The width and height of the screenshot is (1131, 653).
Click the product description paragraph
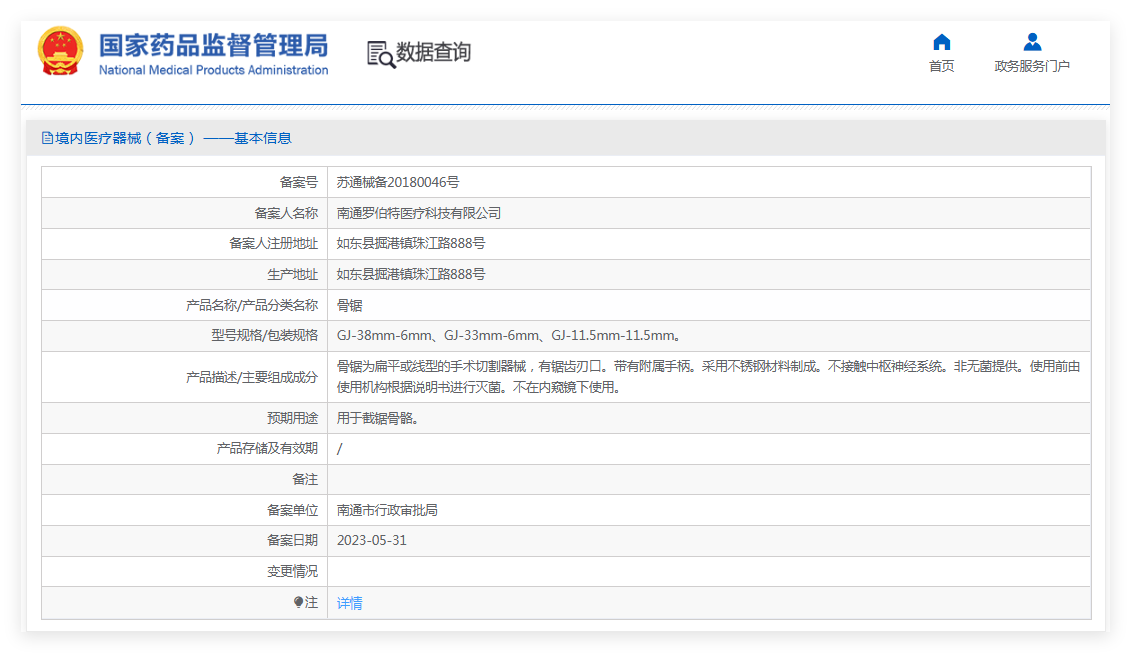(x=708, y=377)
